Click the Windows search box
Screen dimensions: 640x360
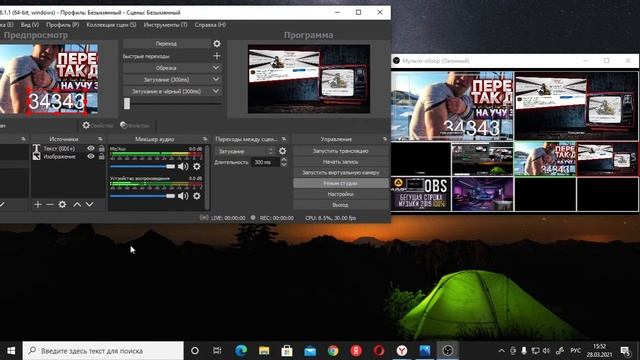(x=103, y=351)
